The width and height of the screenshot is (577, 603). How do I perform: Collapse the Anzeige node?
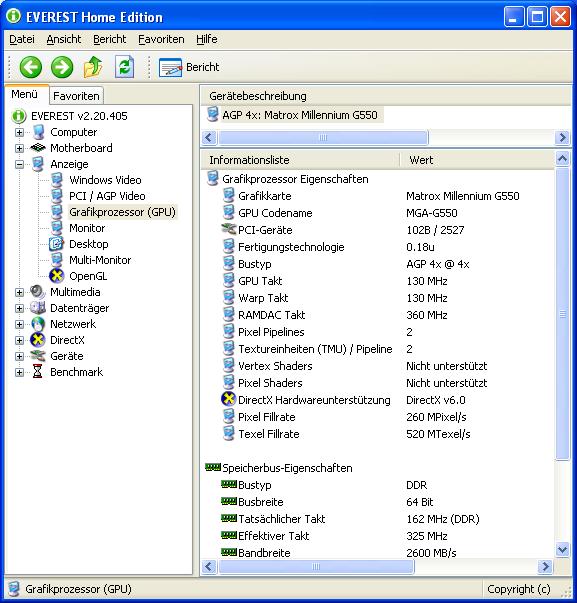(x=19, y=164)
